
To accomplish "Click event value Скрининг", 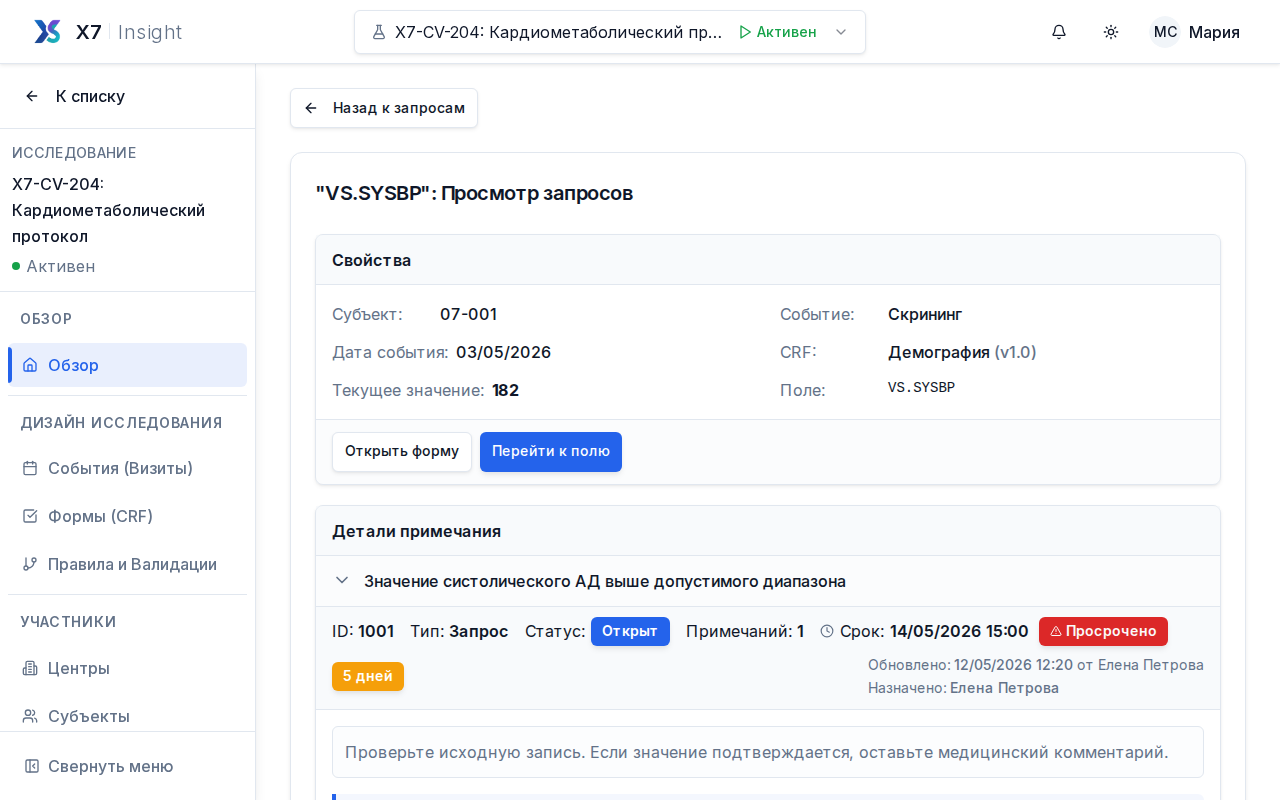I will click(925, 314).
